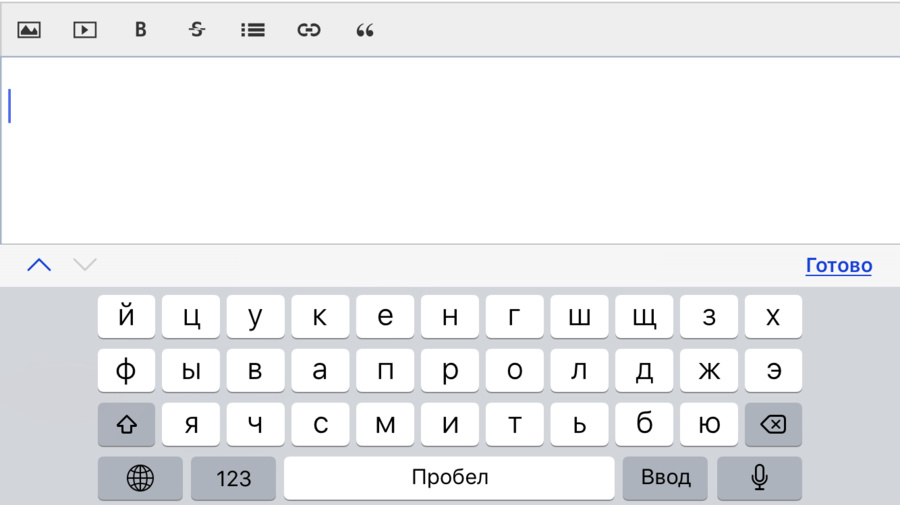
Task: Tap the ч key
Action: pos(255,424)
